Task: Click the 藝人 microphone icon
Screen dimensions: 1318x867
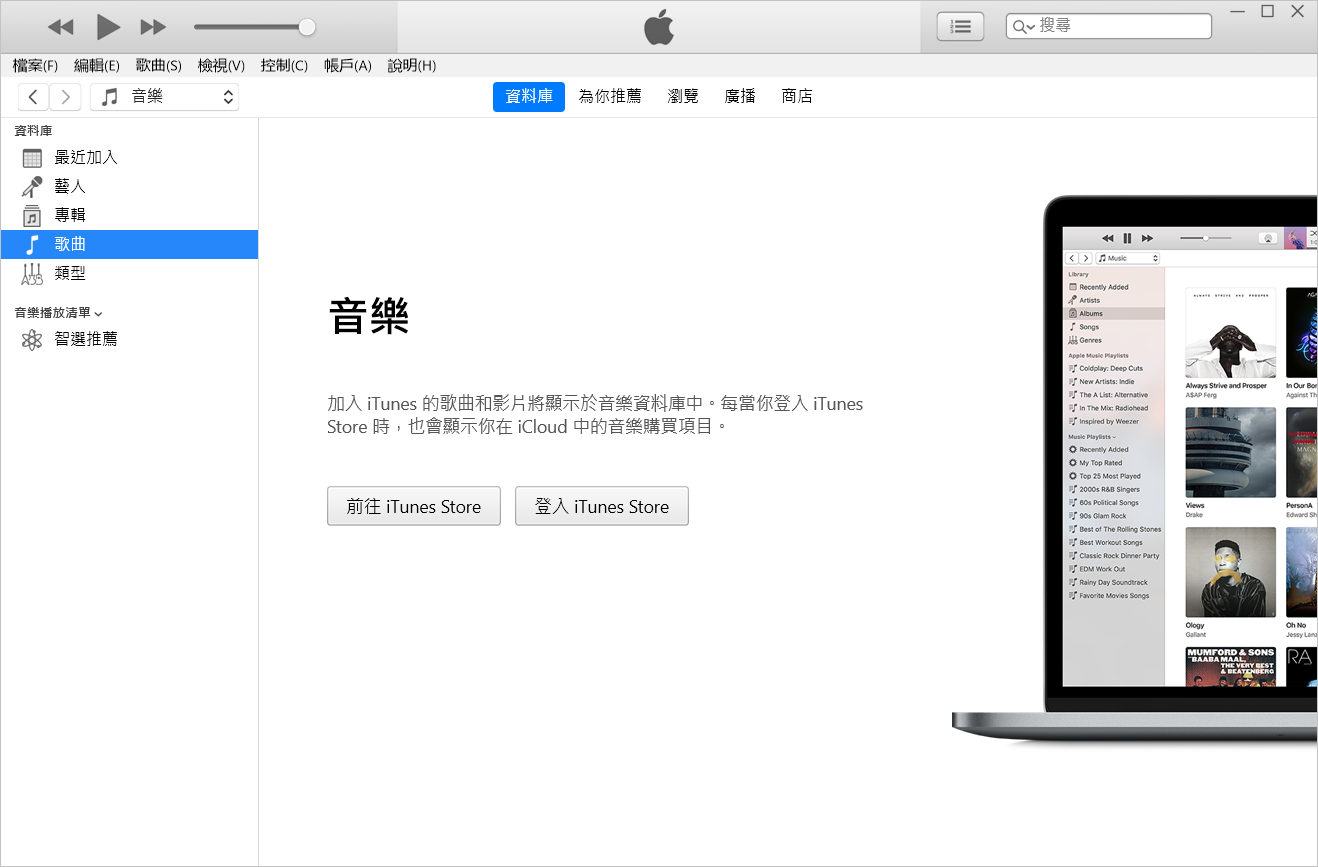Action: [32, 187]
